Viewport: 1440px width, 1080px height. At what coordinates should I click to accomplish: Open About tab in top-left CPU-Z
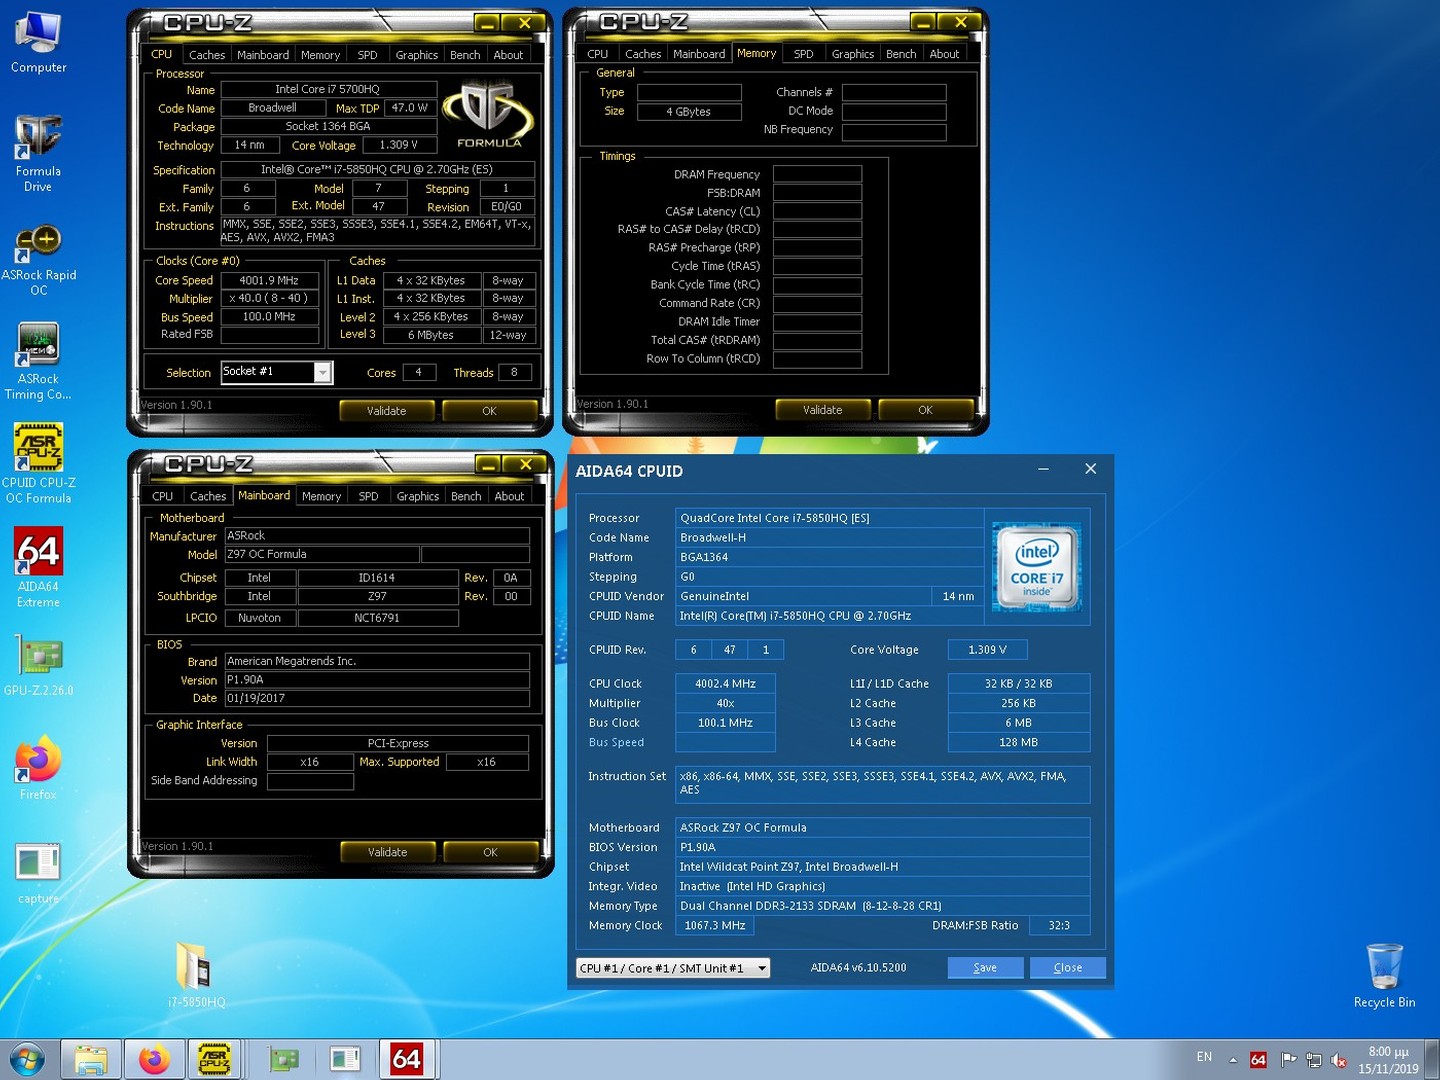pyautogui.click(x=508, y=55)
